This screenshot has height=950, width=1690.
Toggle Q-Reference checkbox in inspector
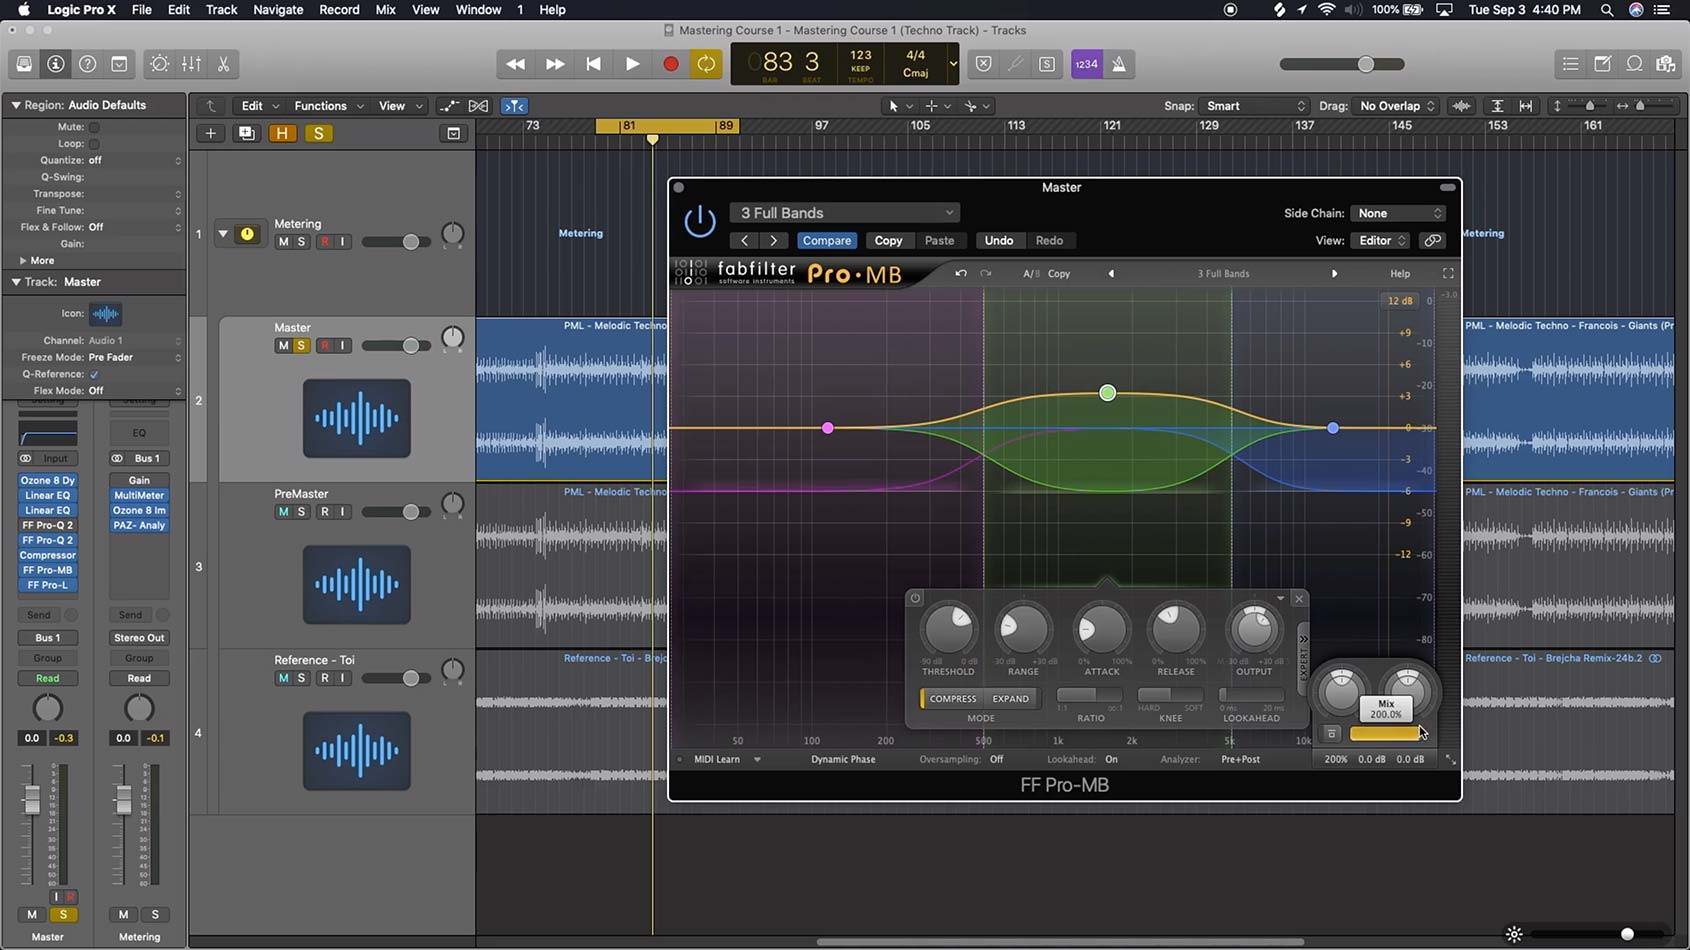[x=94, y=374]
